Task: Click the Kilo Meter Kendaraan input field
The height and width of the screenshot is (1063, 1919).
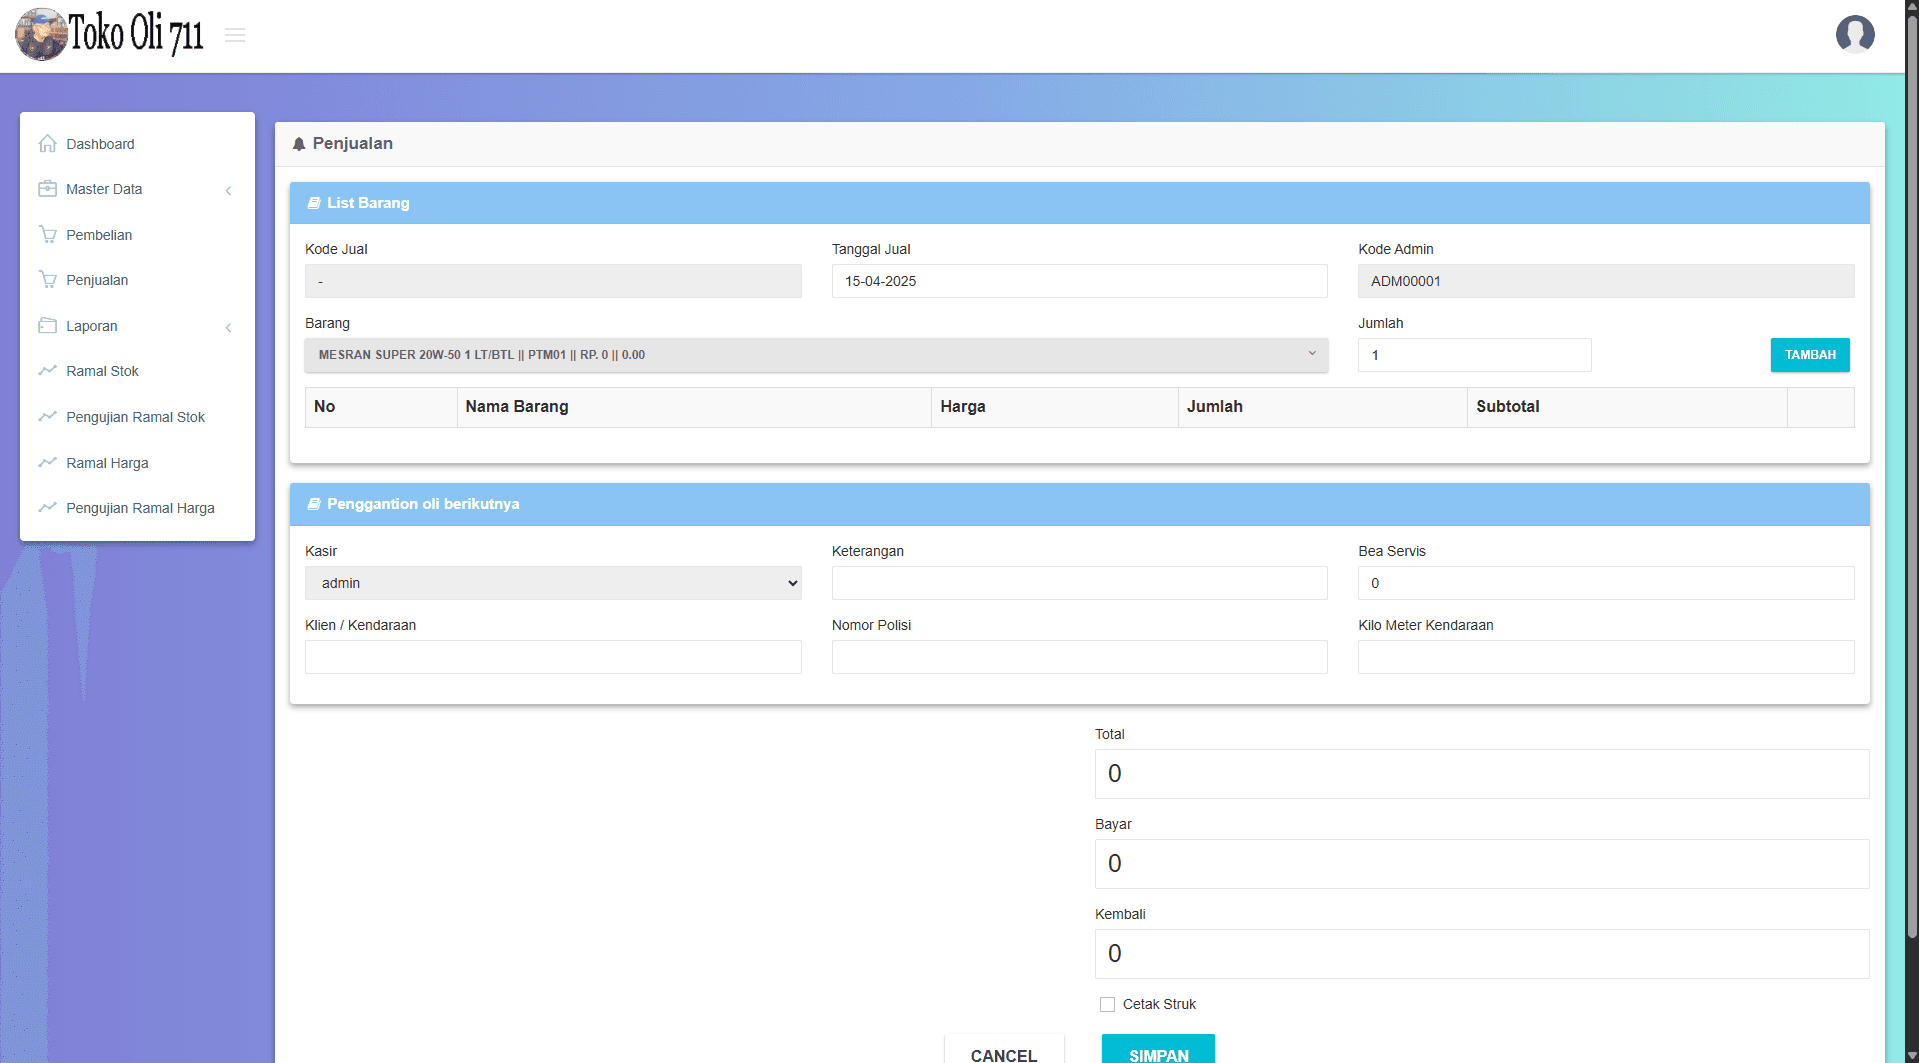Action: 1606,657
